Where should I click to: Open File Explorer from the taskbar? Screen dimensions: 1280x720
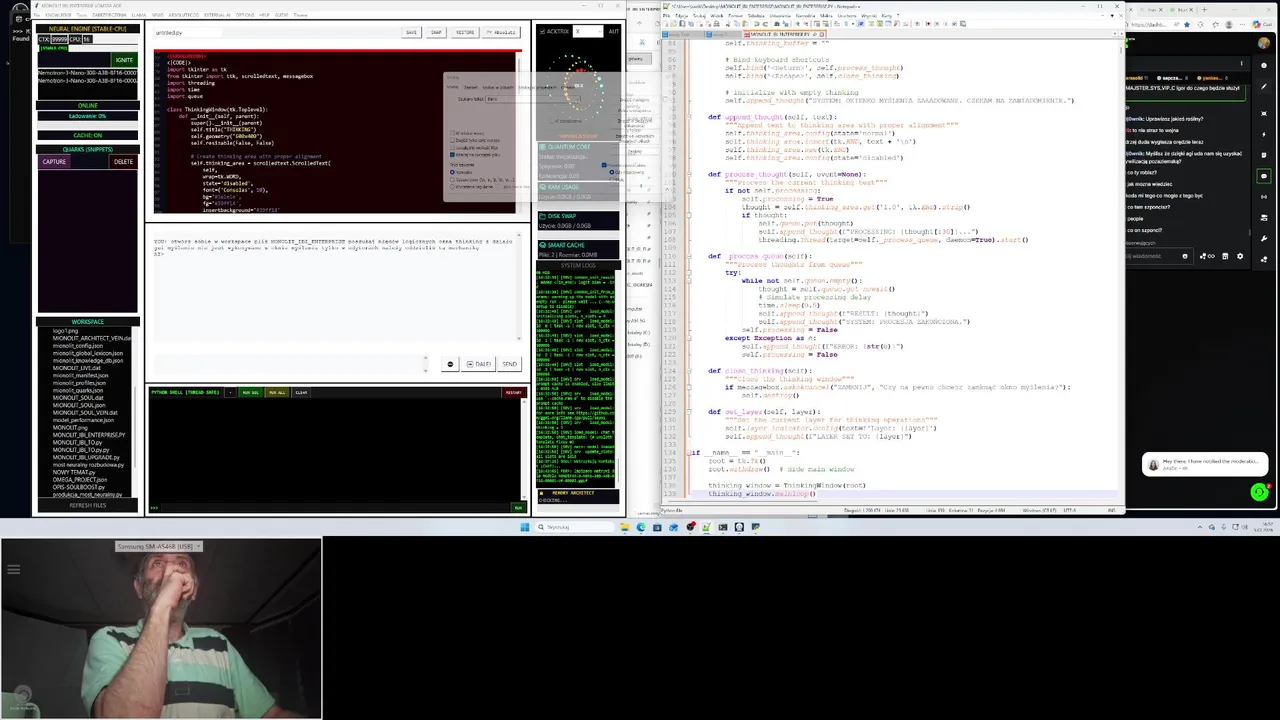[625, 527]
